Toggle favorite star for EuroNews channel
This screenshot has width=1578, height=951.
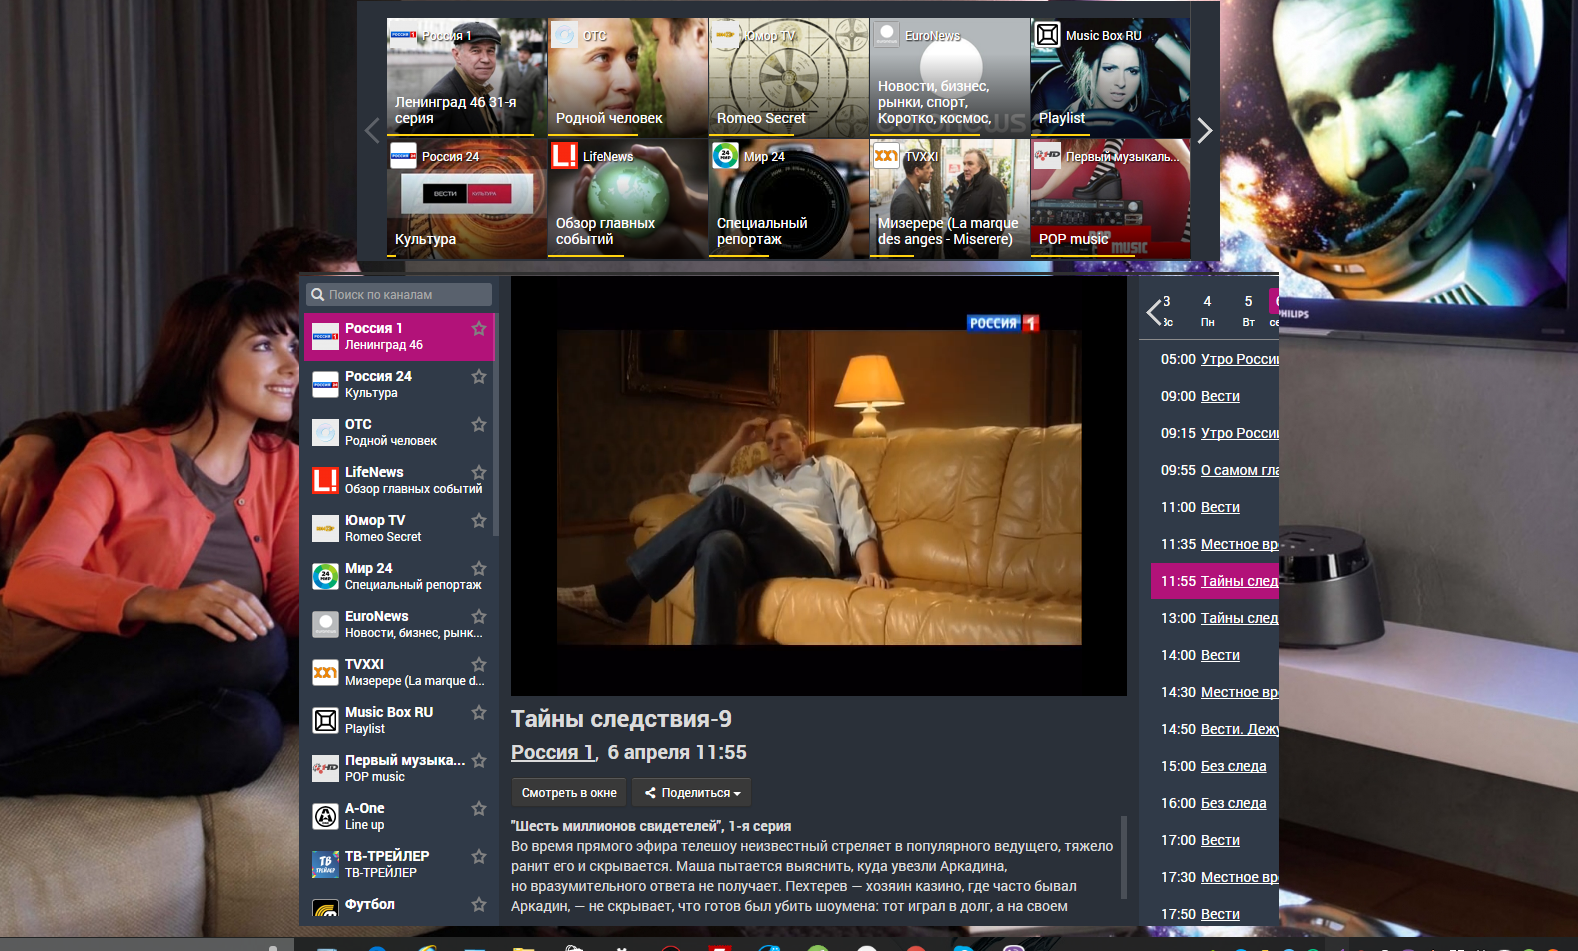coord(479,617)
